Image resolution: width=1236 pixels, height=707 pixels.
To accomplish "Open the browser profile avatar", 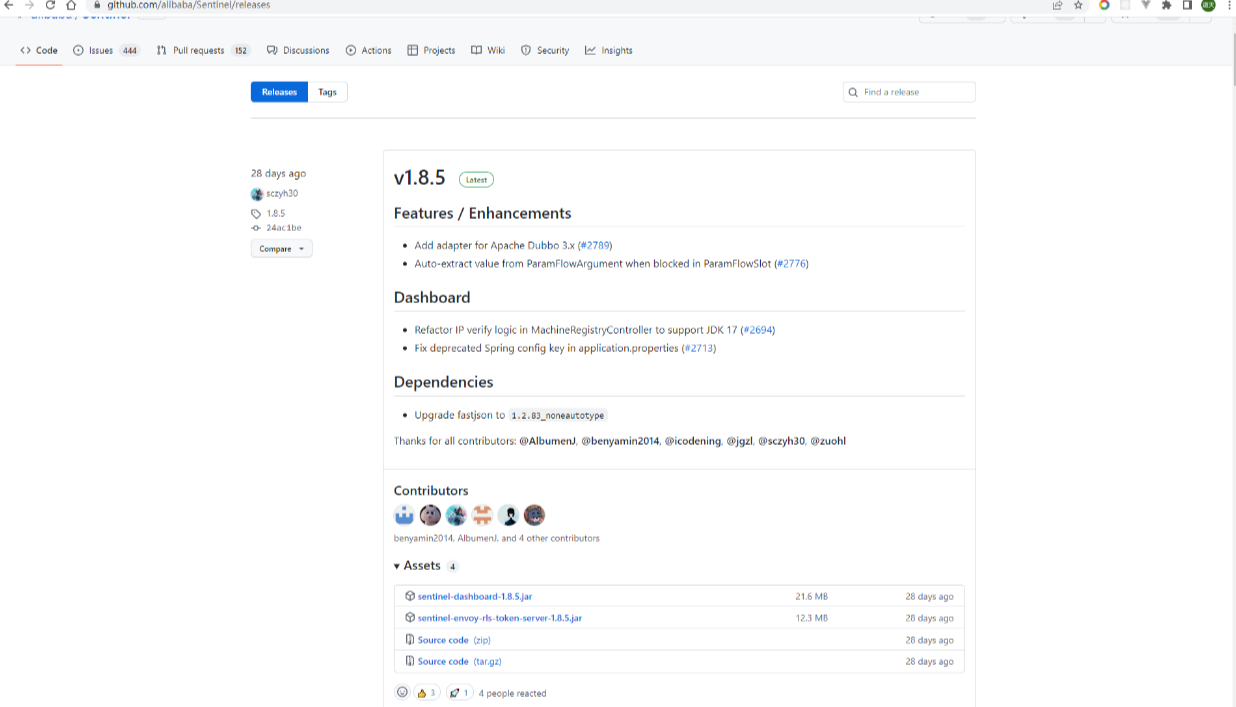I will [x=1208, y=5].
